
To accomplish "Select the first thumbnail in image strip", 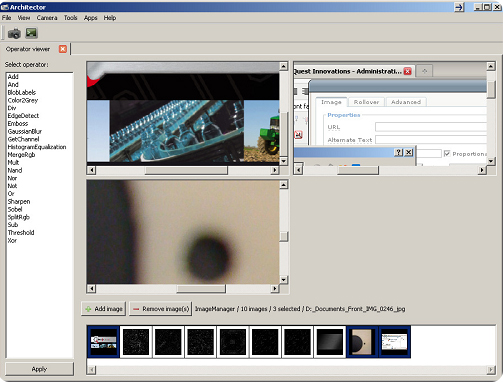I will click(103, 342).
